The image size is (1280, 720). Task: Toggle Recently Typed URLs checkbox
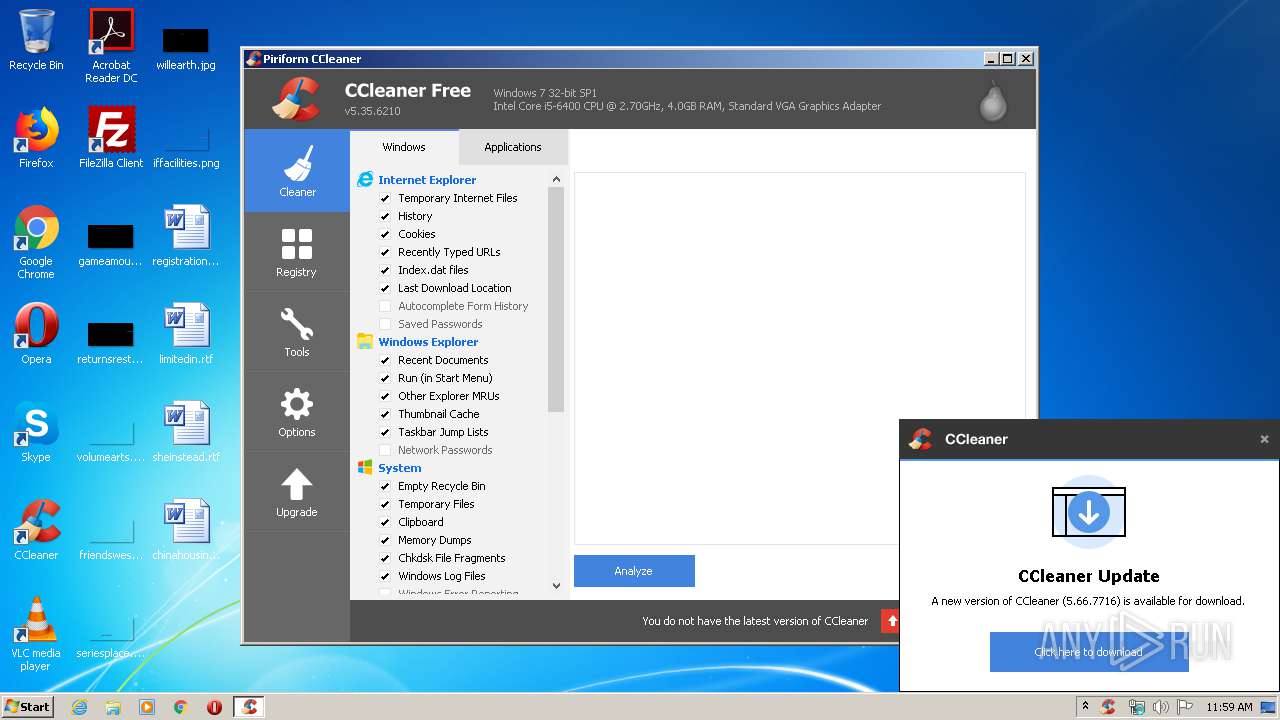click(x=385, y=252)
